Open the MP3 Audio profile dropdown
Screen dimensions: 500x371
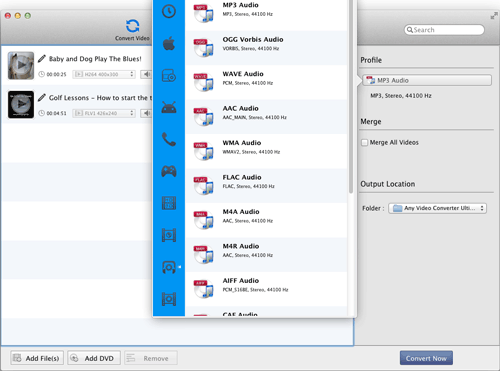pos(427,80)
